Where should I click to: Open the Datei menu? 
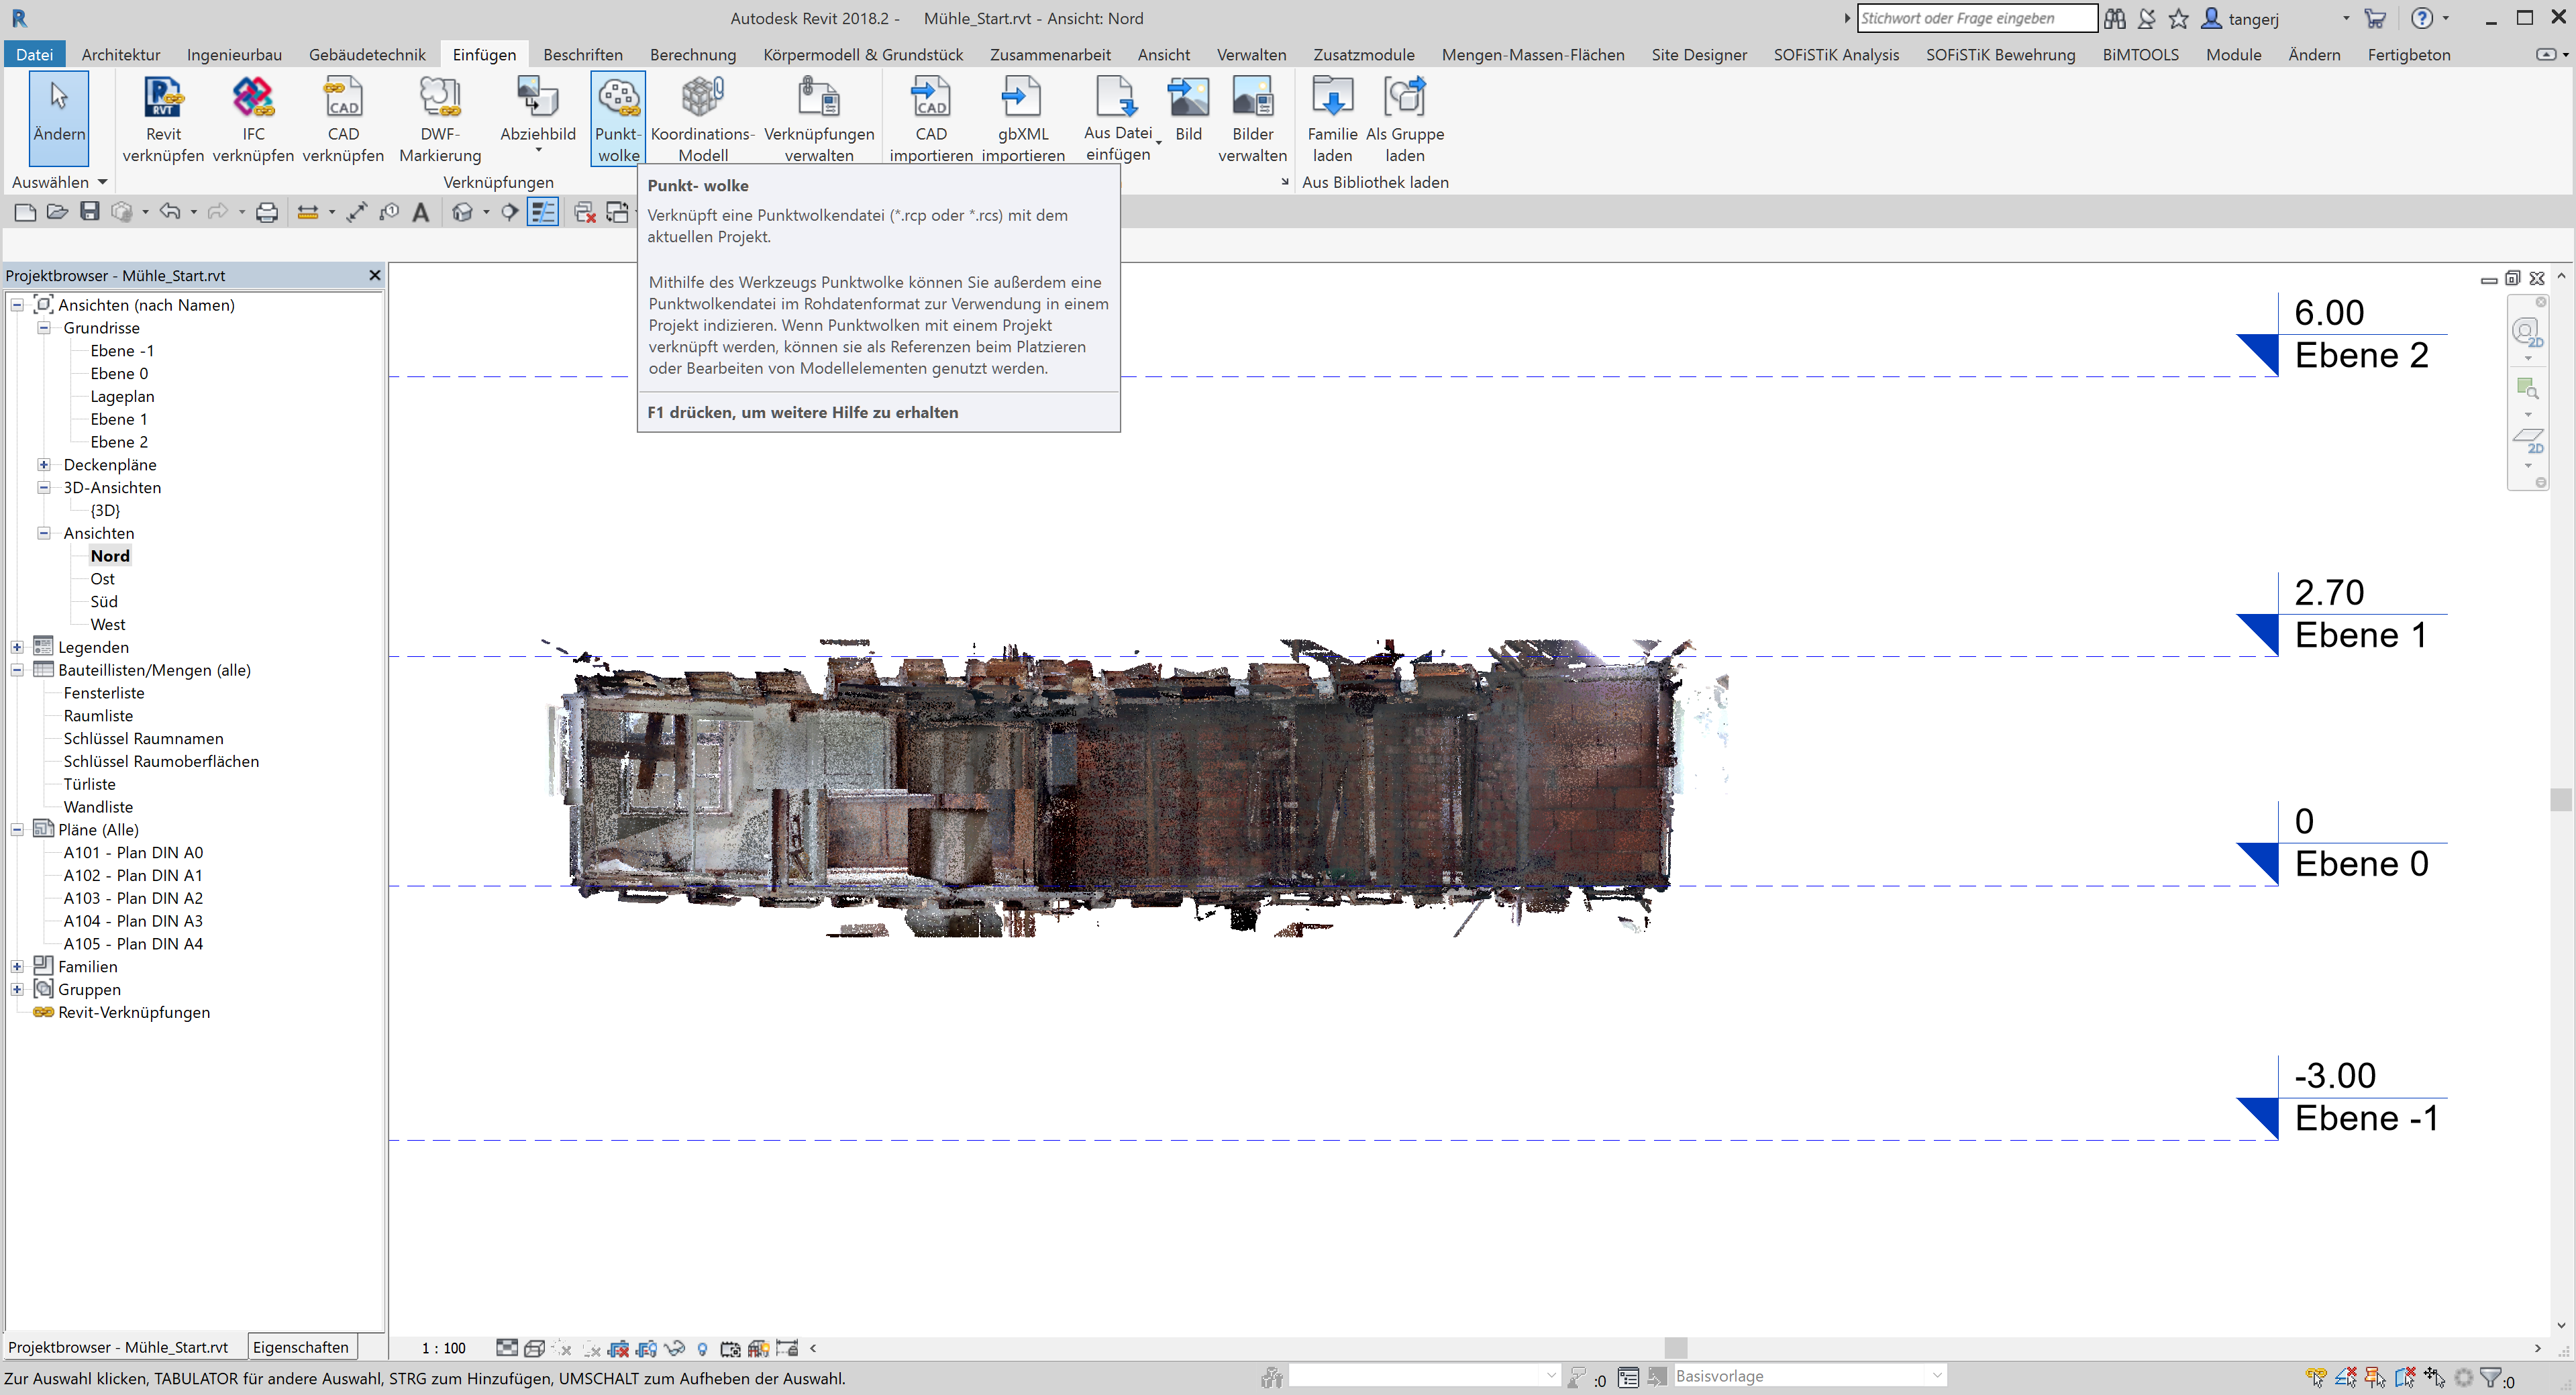(34, 55)
